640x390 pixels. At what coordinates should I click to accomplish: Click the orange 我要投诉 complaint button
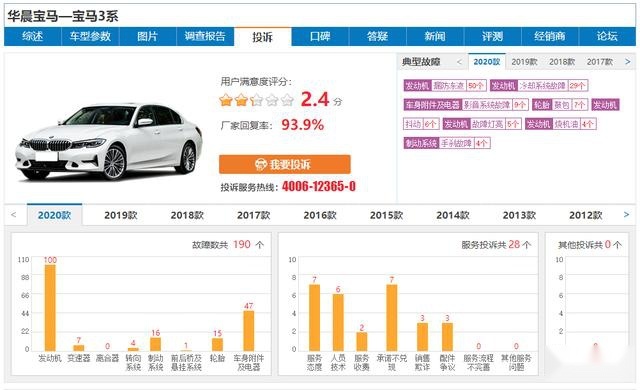pos(284,164)
